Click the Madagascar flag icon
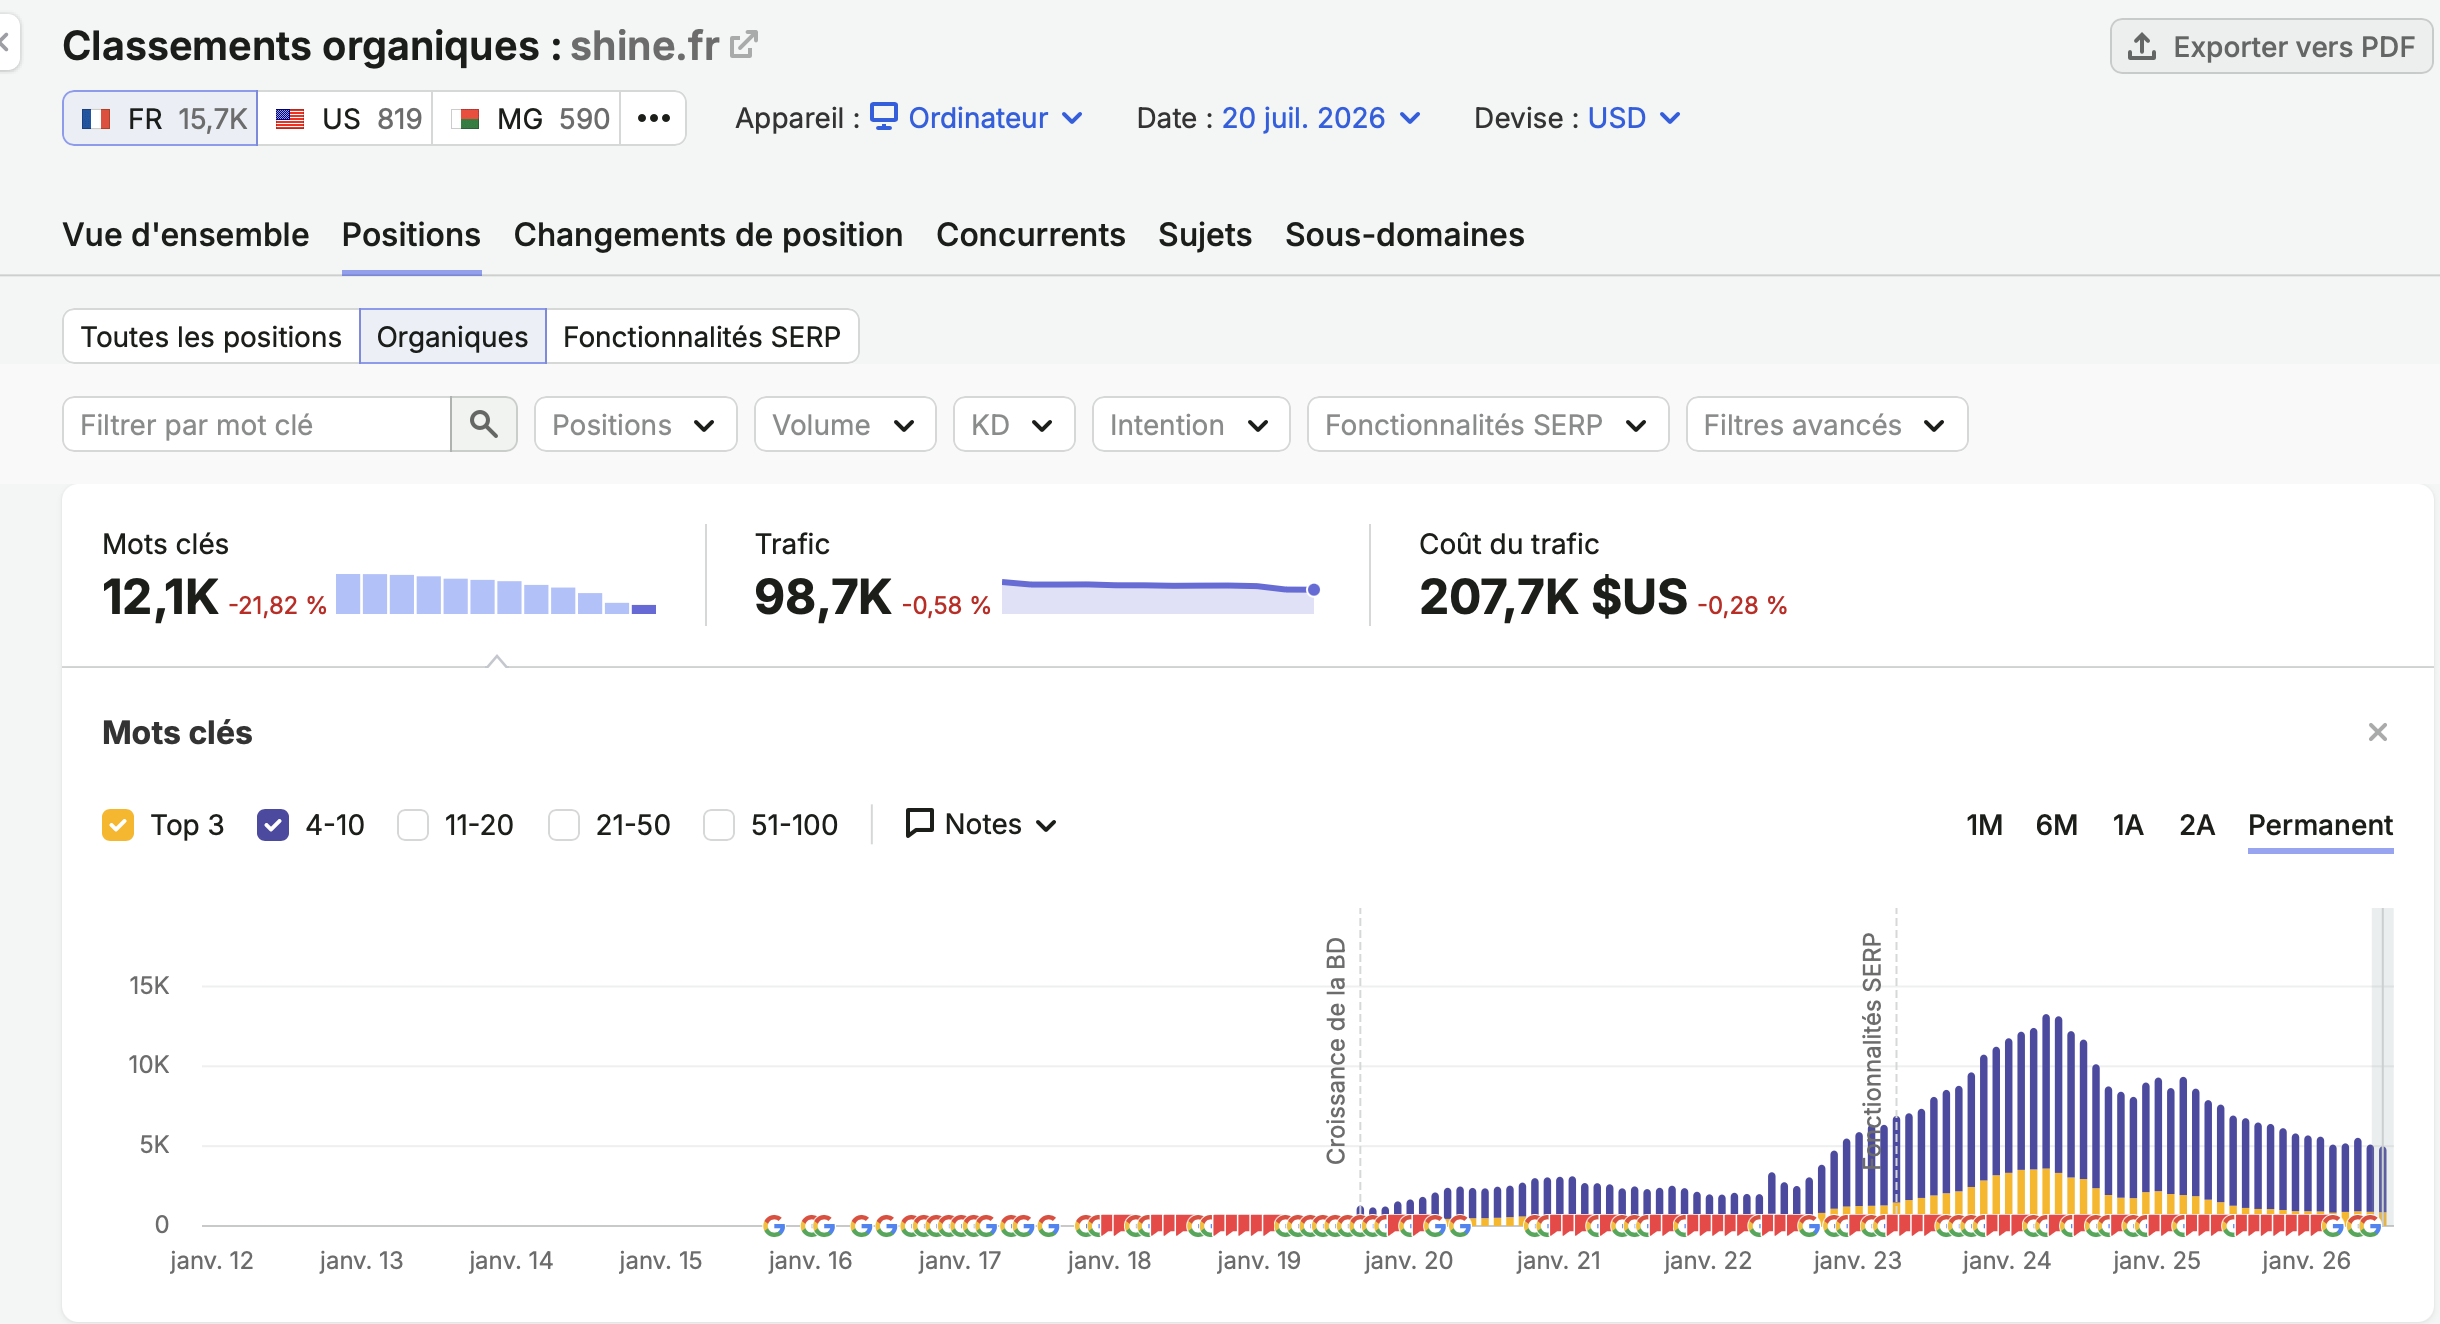This screenshot has width=2440, height=1324. click(x=465, y=119)
